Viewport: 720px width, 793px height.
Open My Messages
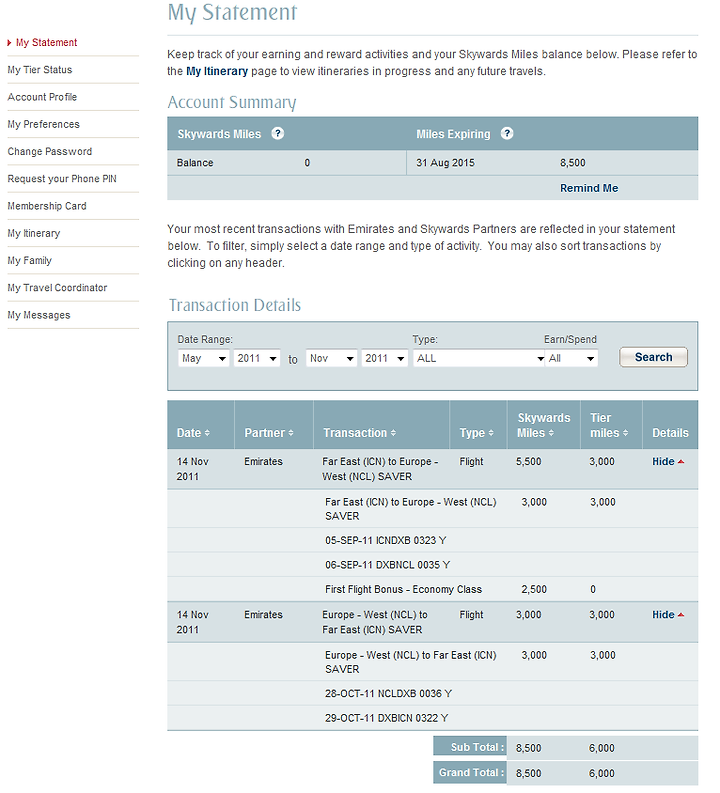click(x=39, y=315)
